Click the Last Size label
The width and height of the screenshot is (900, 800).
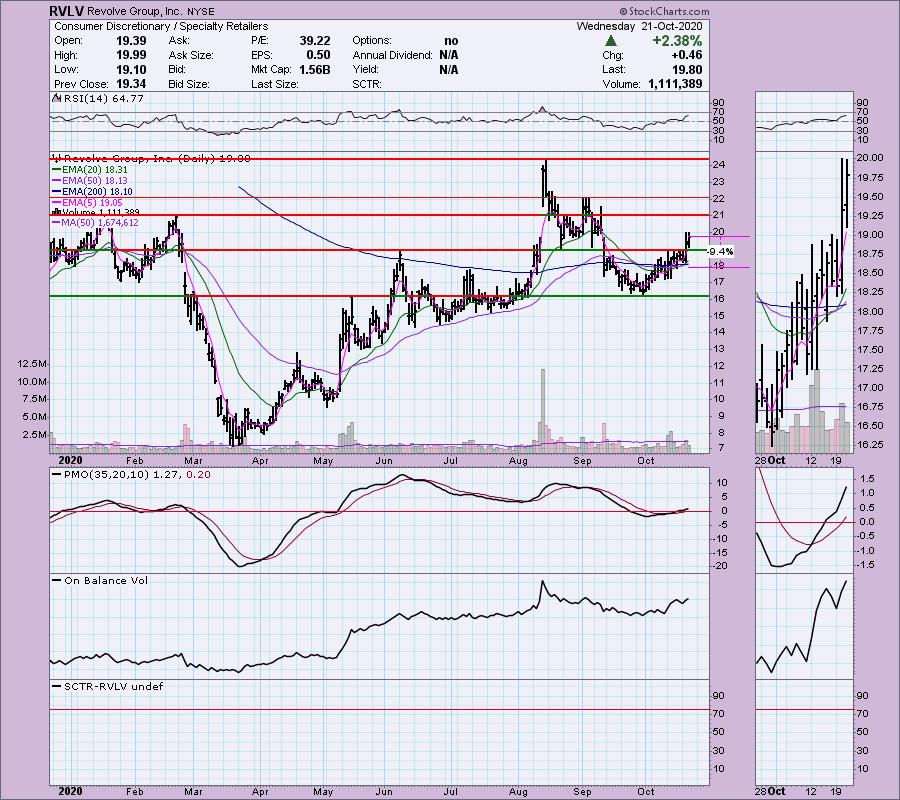[275, 84]
